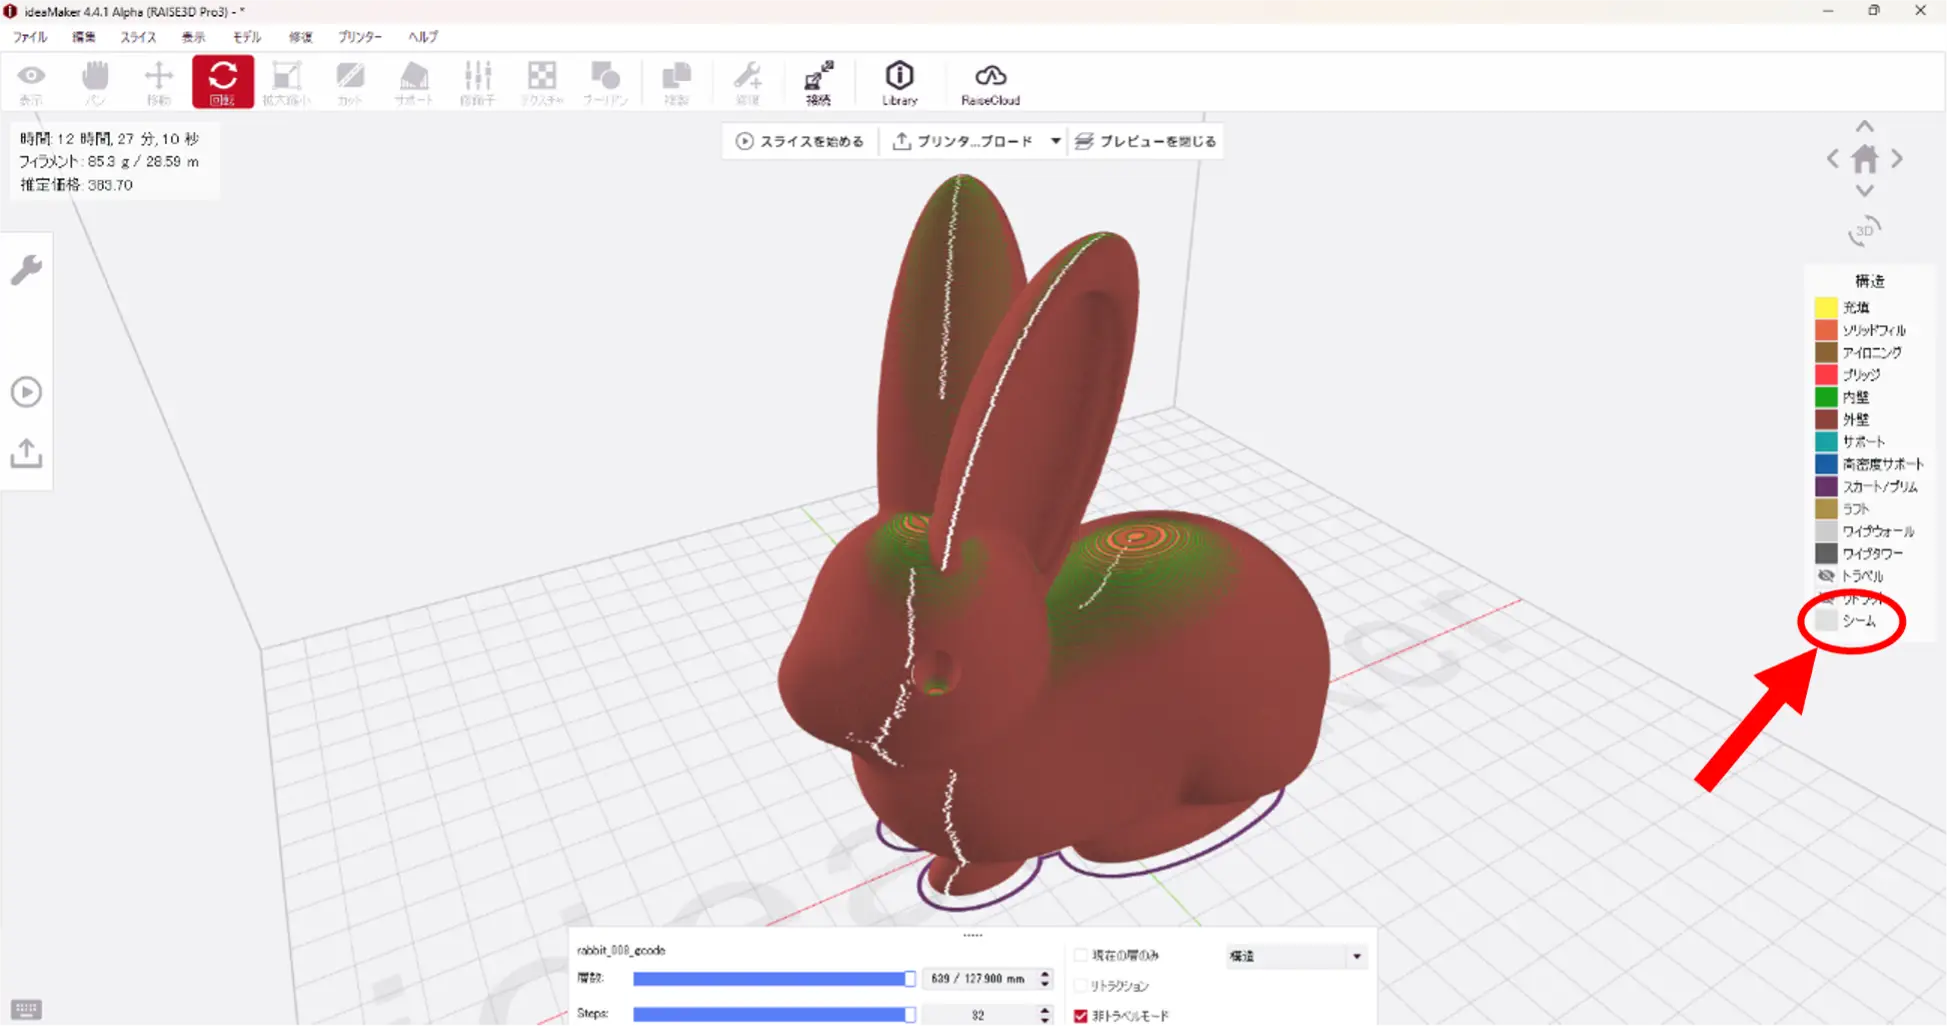Open the Library panel icon
The height and width of the screenshot is (1031, 1952).
(x=899, y=82)
